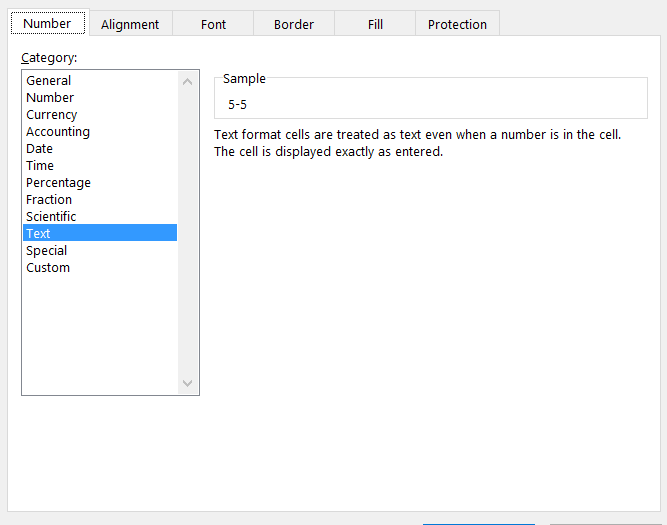
Task: Choose the Number category
Action: pyautogui.click(x=50, y=98)
